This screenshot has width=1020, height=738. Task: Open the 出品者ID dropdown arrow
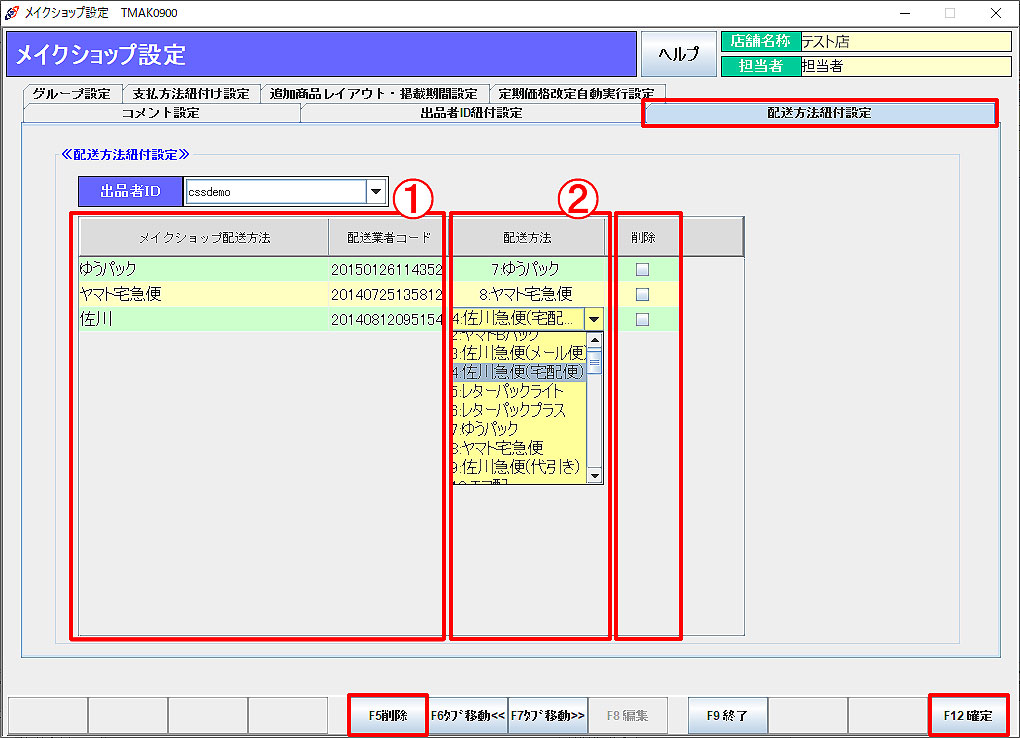click(376, 191)
